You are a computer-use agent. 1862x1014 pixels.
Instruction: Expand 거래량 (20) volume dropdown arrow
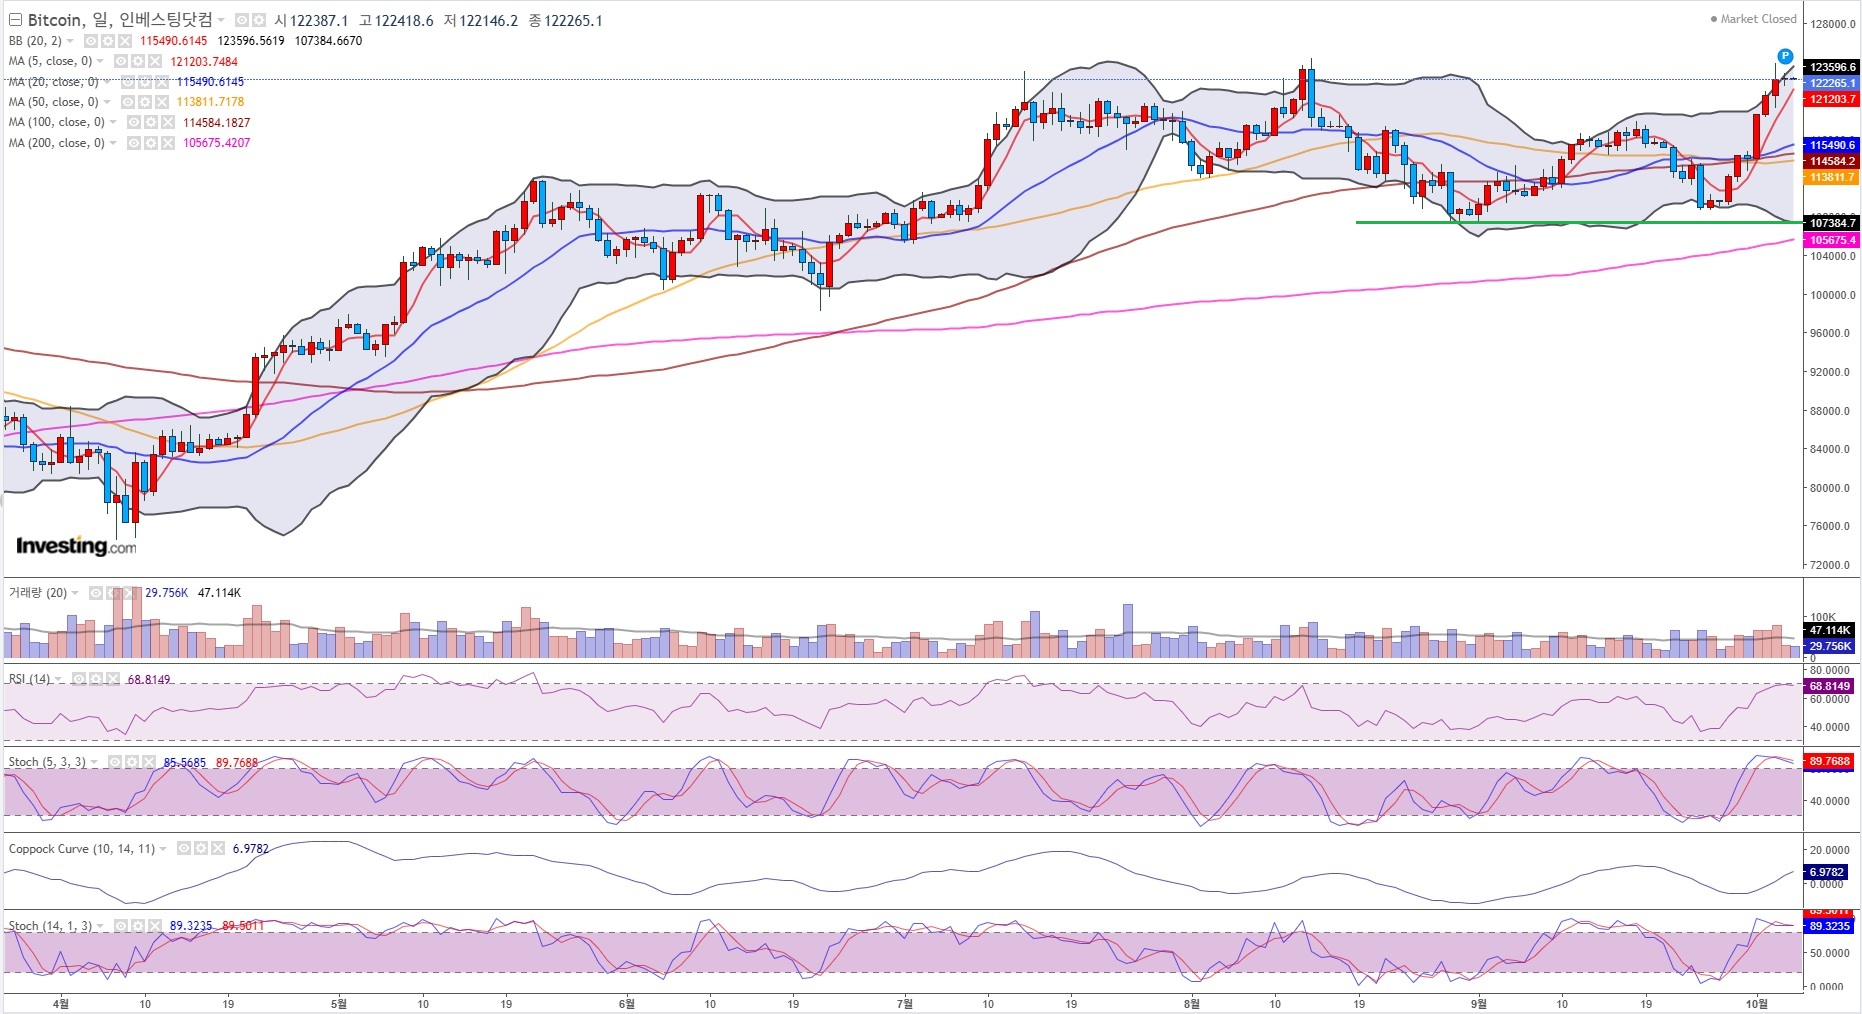coord(75,593)
